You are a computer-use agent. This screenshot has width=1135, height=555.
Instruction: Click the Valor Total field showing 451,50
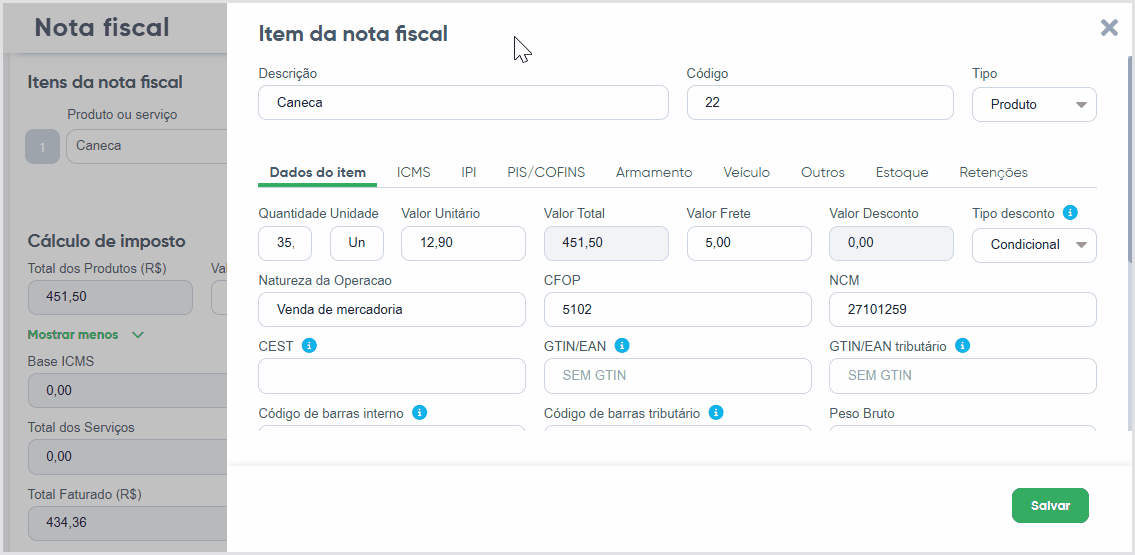pos(606,243)
